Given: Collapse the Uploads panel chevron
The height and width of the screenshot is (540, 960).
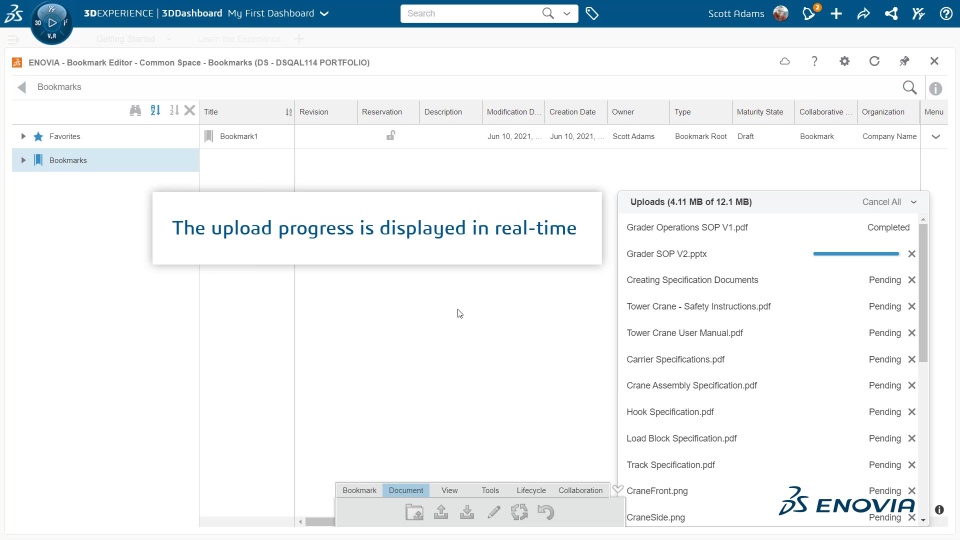Looking at the screenshot, I should point(913,202).
